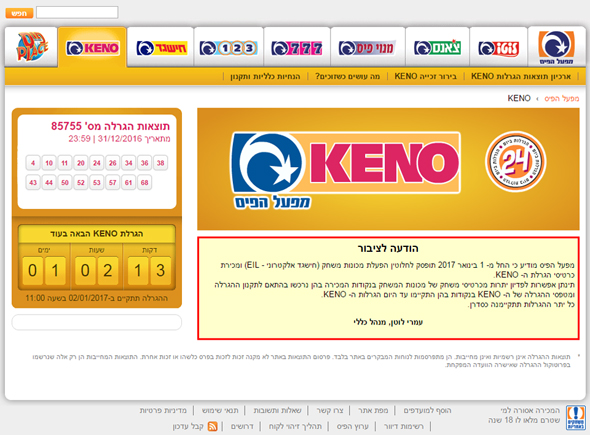Viewport: 590px width, 435px height.
Task: Select the KENO game tab
Action: pyautogui.click(x=93, y=48)
